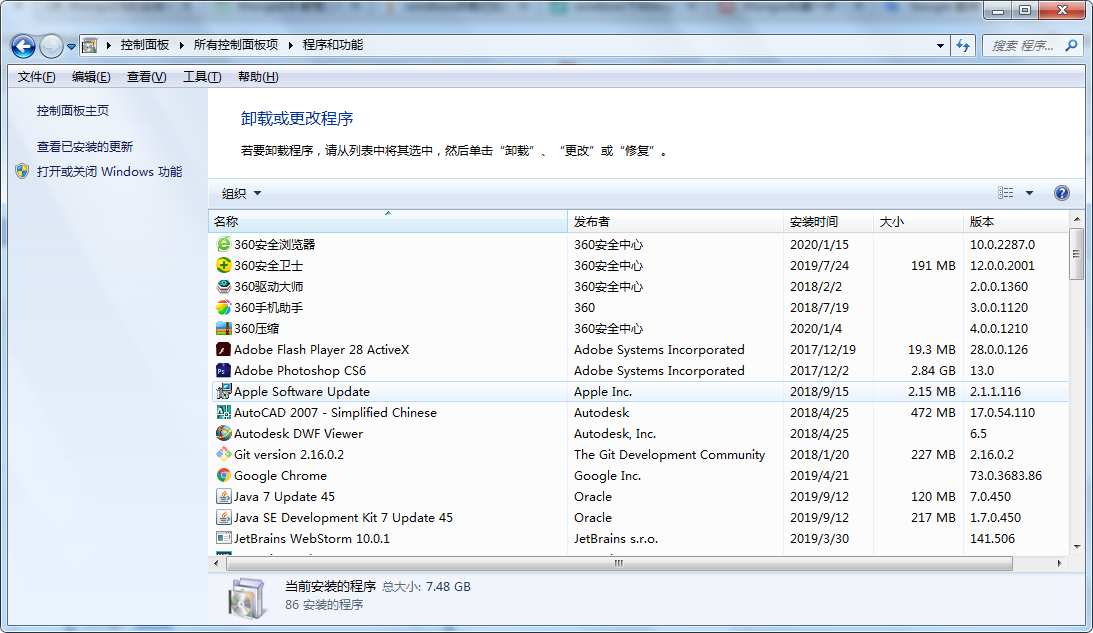Click the 程序和功能 breadcrumb
The height and width of the screenshot is (633, 1093).
[x=333, y=45]
